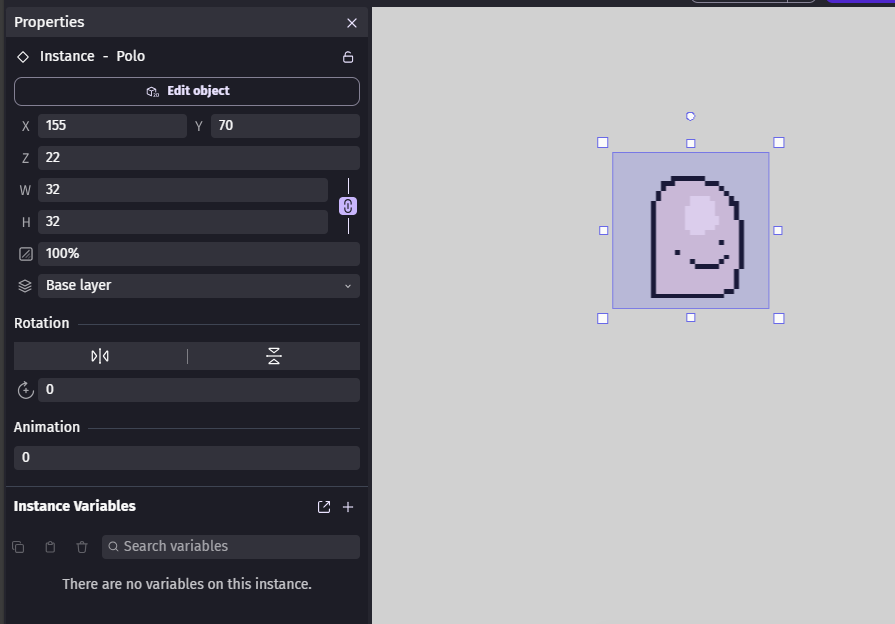Click the Rotation section label
895x624 pixels.
[42, 323]
